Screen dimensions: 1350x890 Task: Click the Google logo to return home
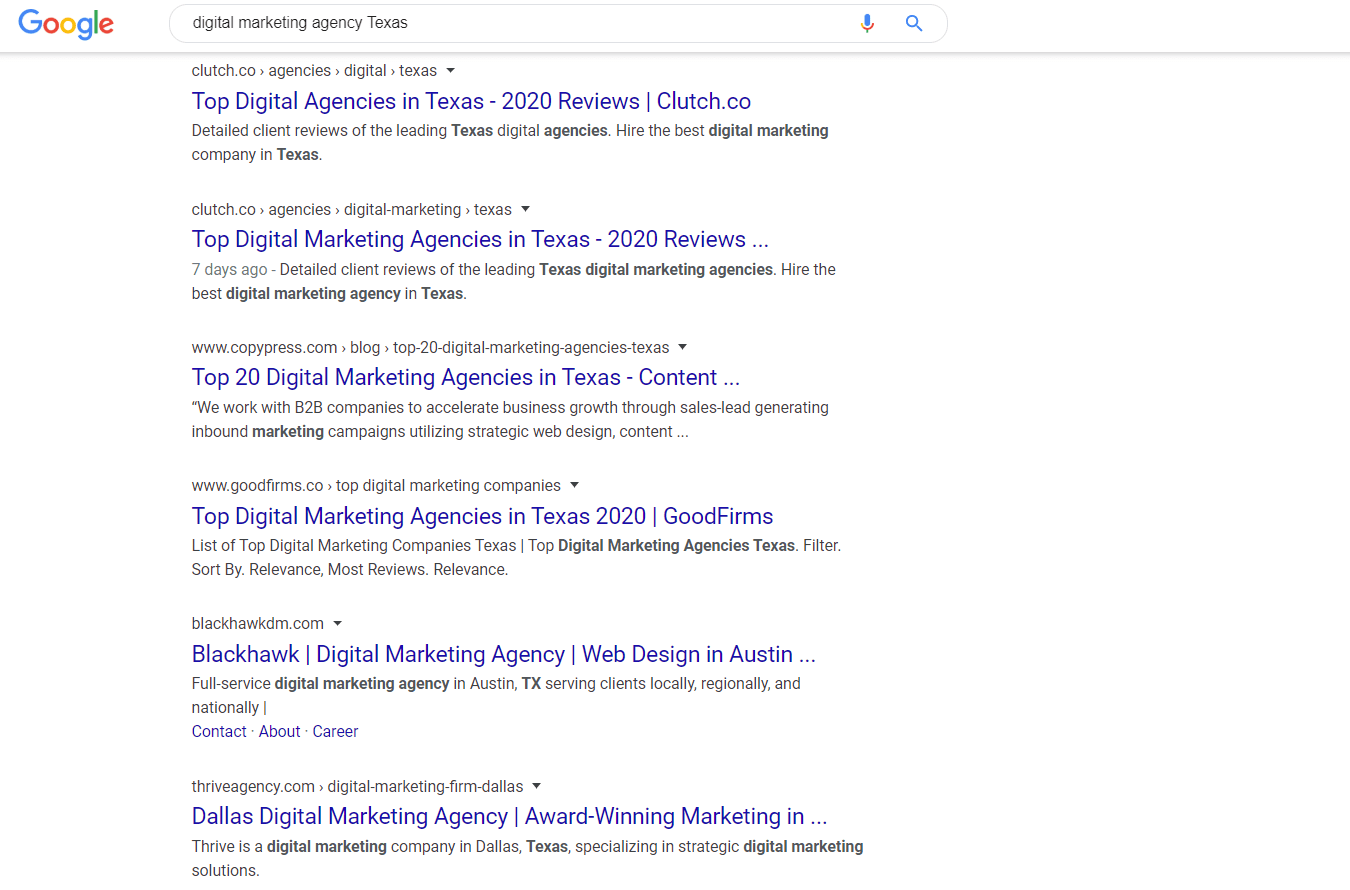point(66,25)
